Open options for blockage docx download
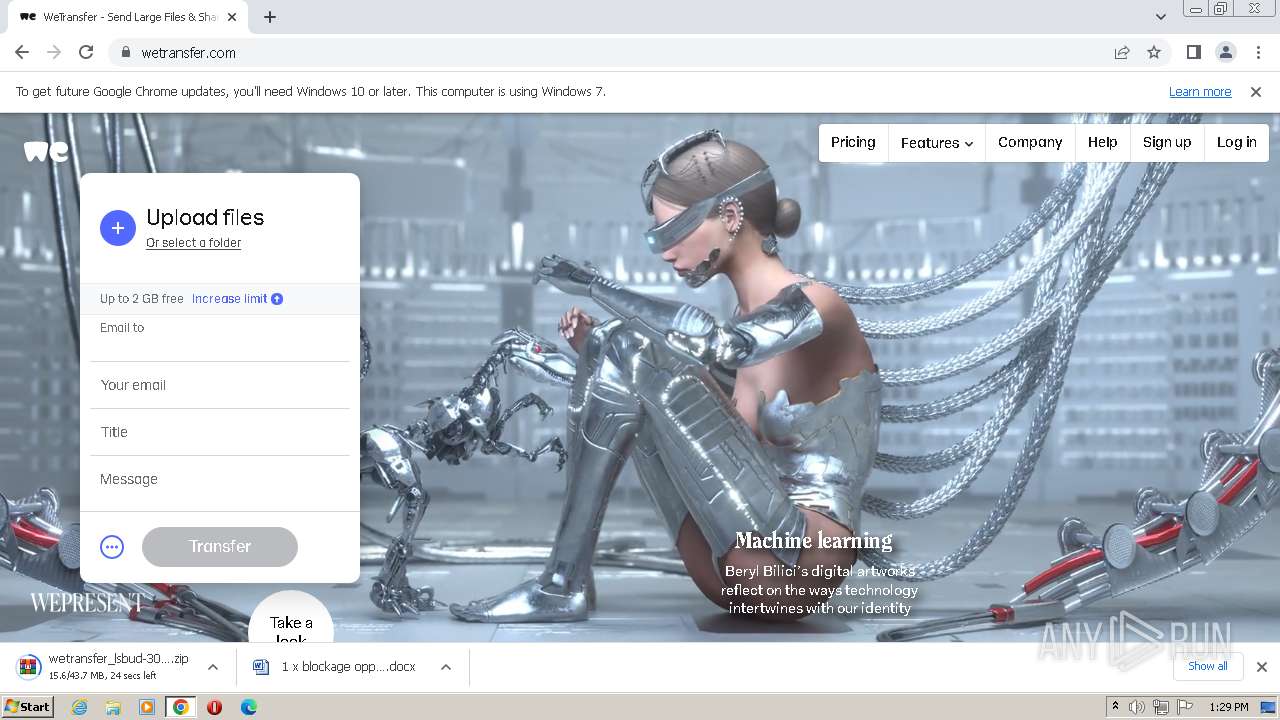 tap(446, 667)
